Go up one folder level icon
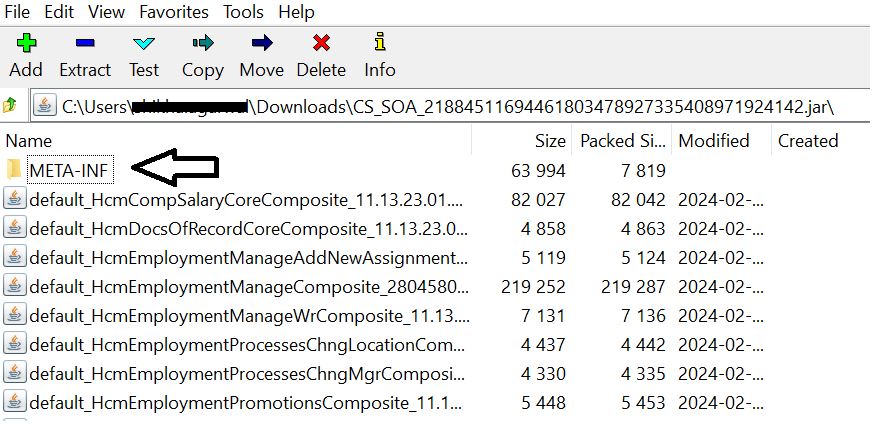The height and width of the screenshot is (434, 876). [x=9, y=104]
